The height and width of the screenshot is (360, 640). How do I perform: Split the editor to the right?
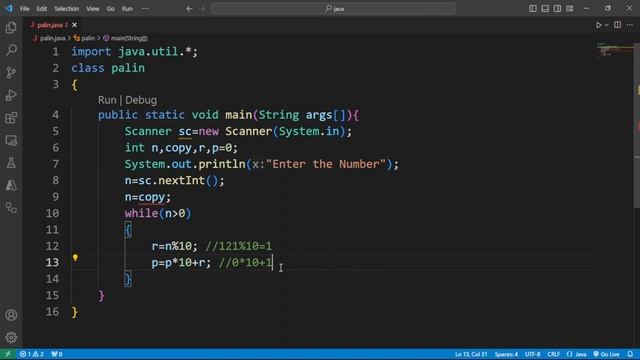(x=618, y=25)
